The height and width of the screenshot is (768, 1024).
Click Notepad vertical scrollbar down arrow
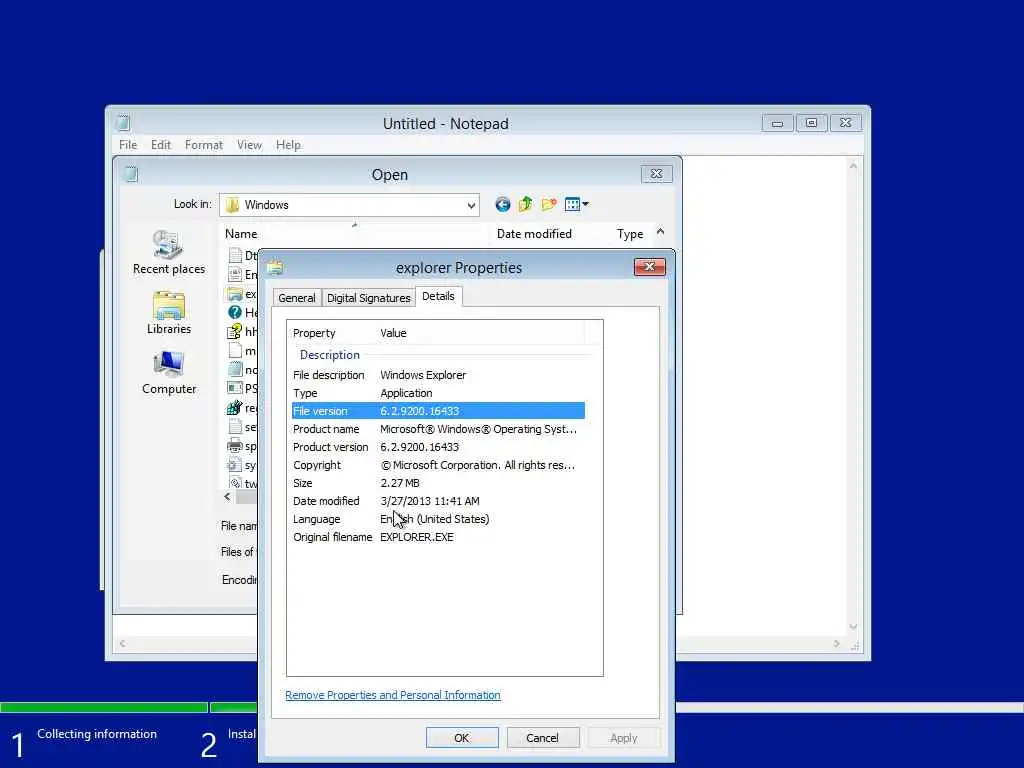(853, 627)
